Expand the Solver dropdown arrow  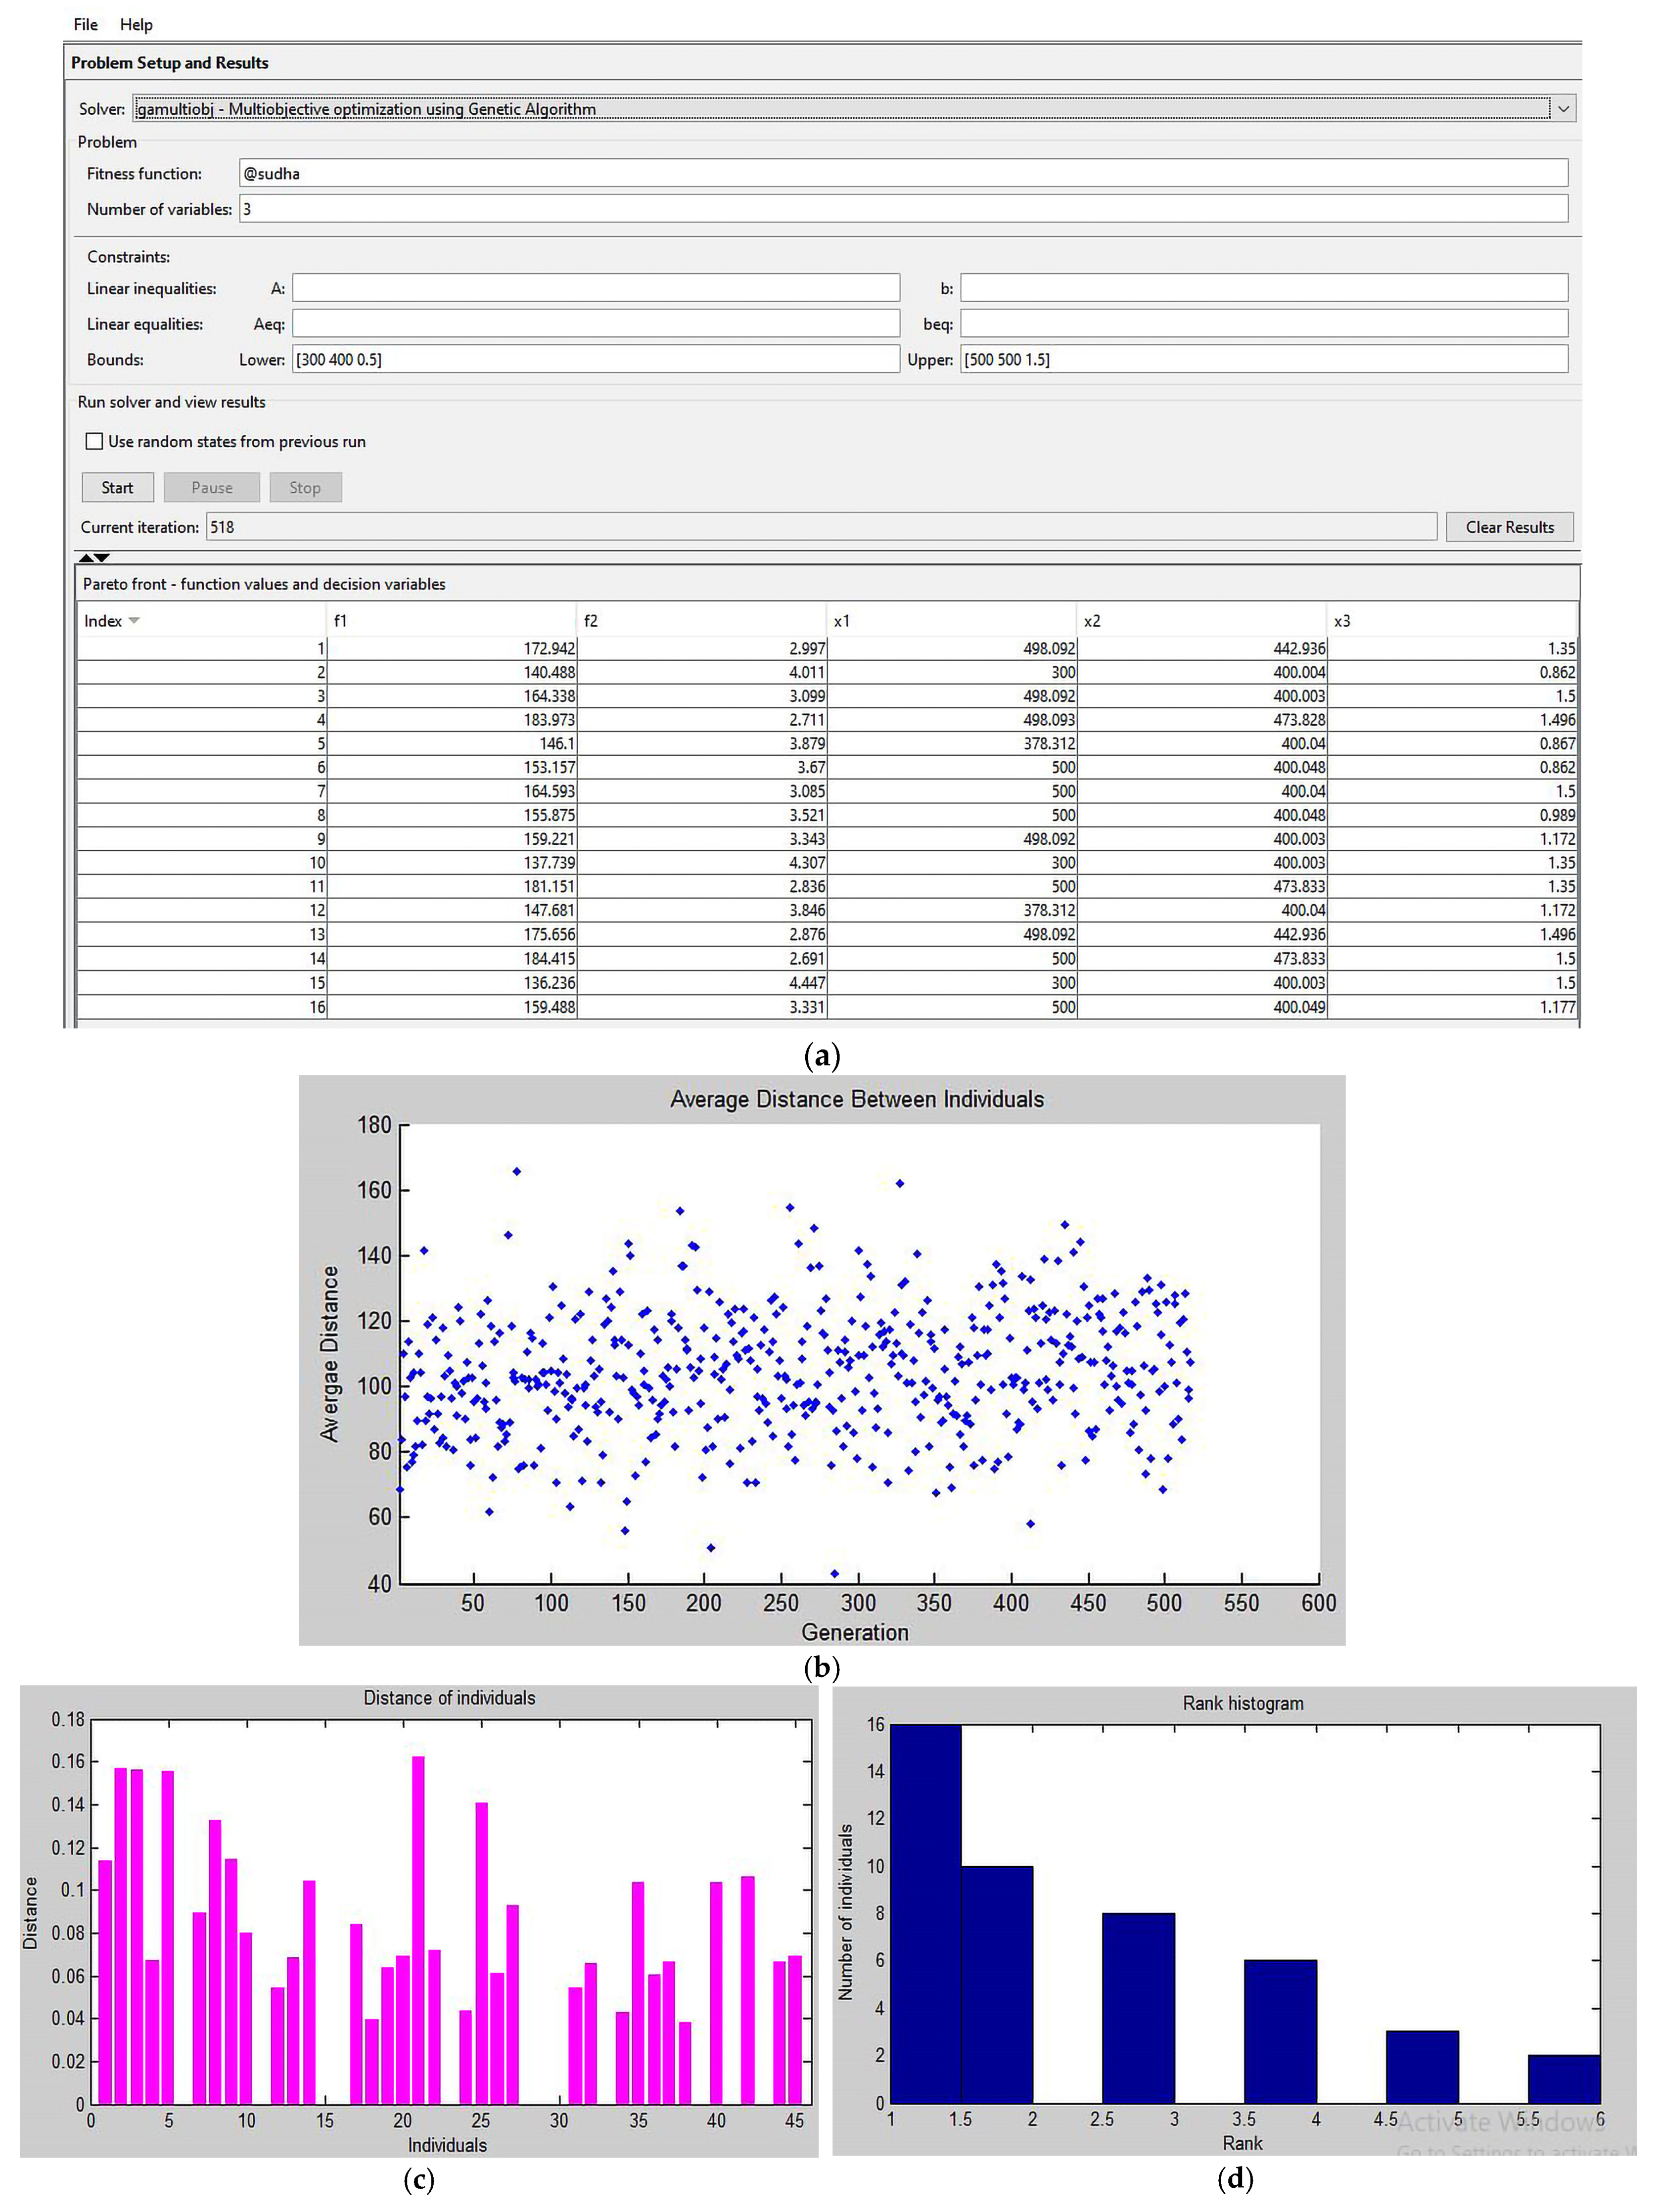[1563, 108]
